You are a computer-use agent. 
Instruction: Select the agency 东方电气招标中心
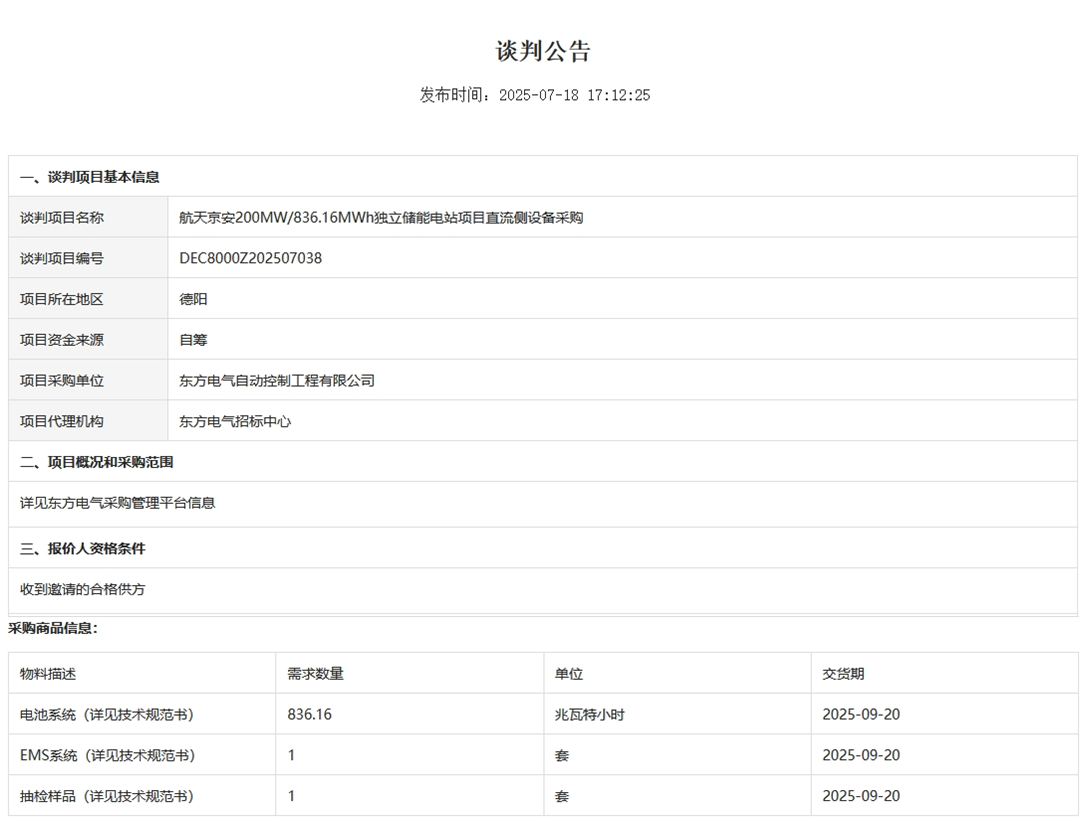coord(235,422)
